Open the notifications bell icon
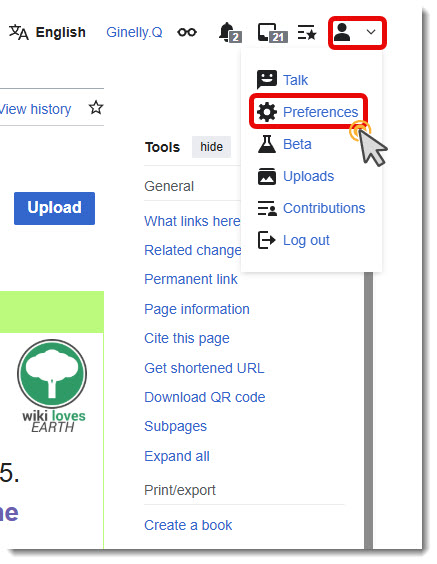Viewport: 437px width, 564px height. pyautogui.click(x=230, y=32)
